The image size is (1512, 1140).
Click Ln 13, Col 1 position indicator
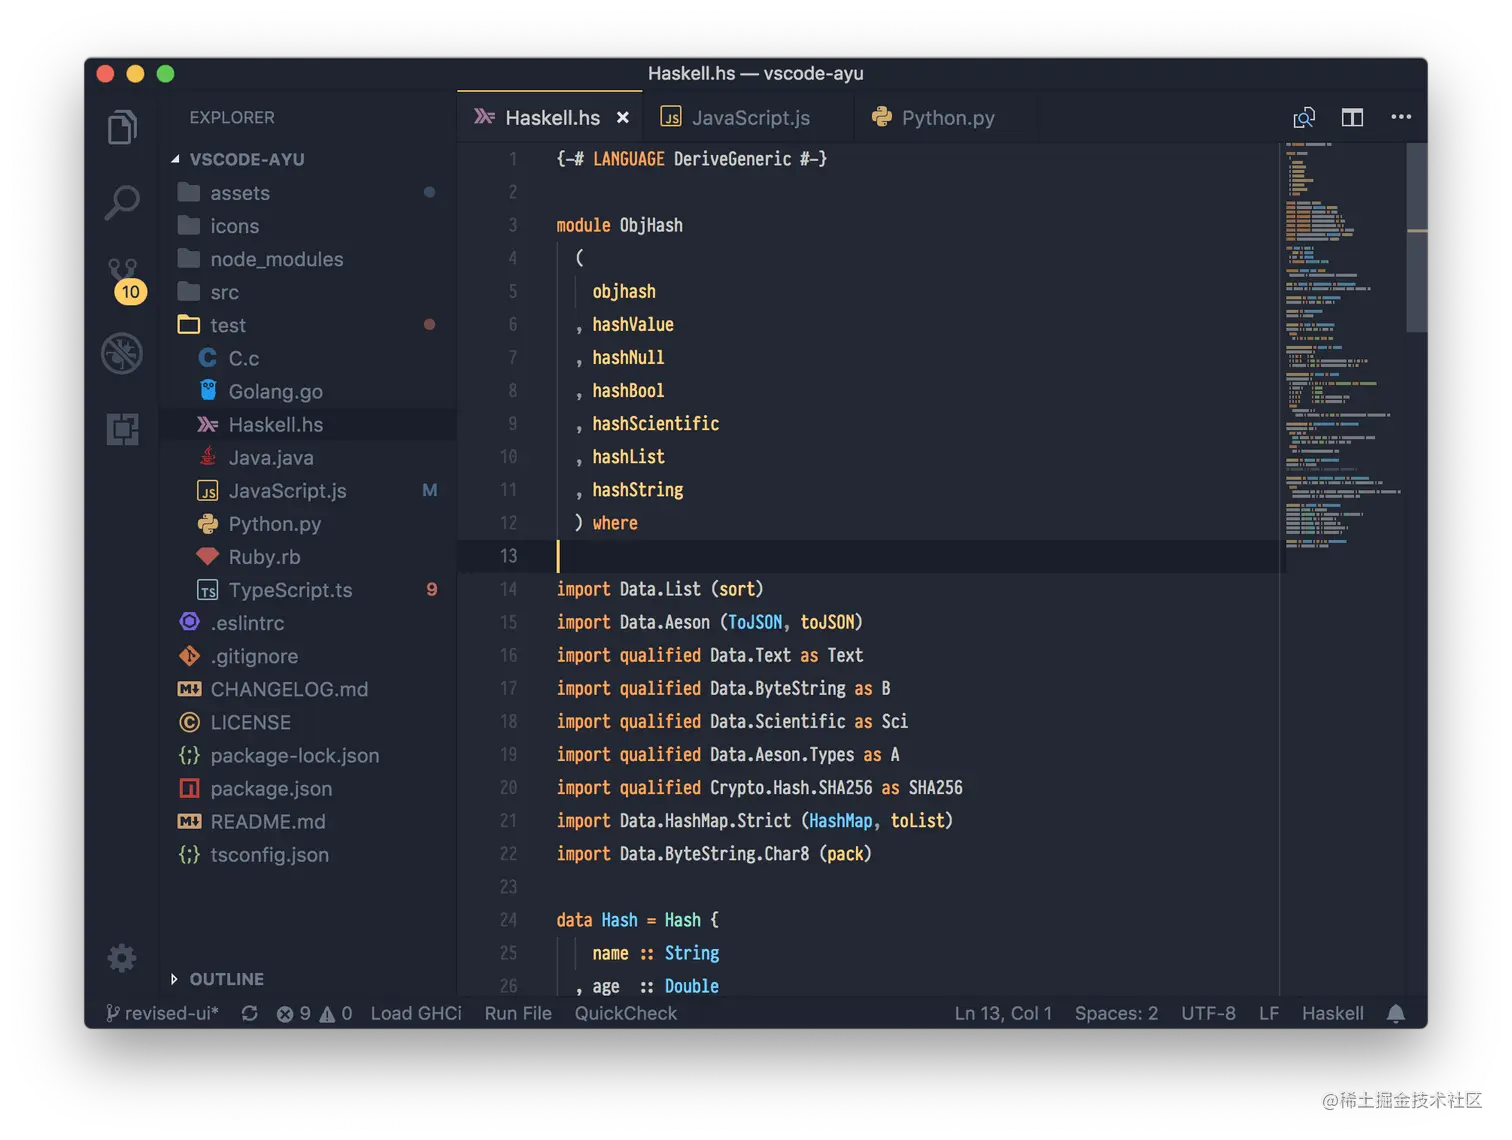1003,1013
